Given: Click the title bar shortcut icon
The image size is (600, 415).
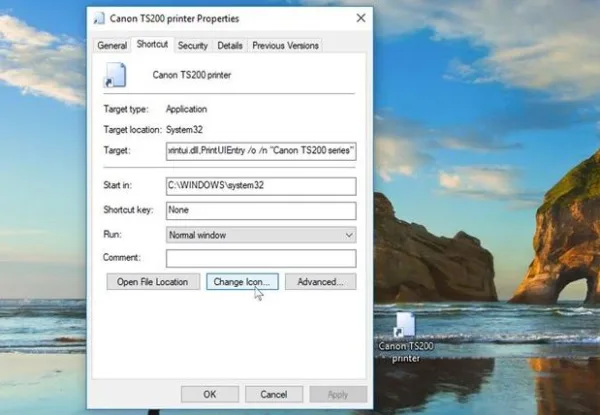Looking at the screenshot, I should coord(99,18).
